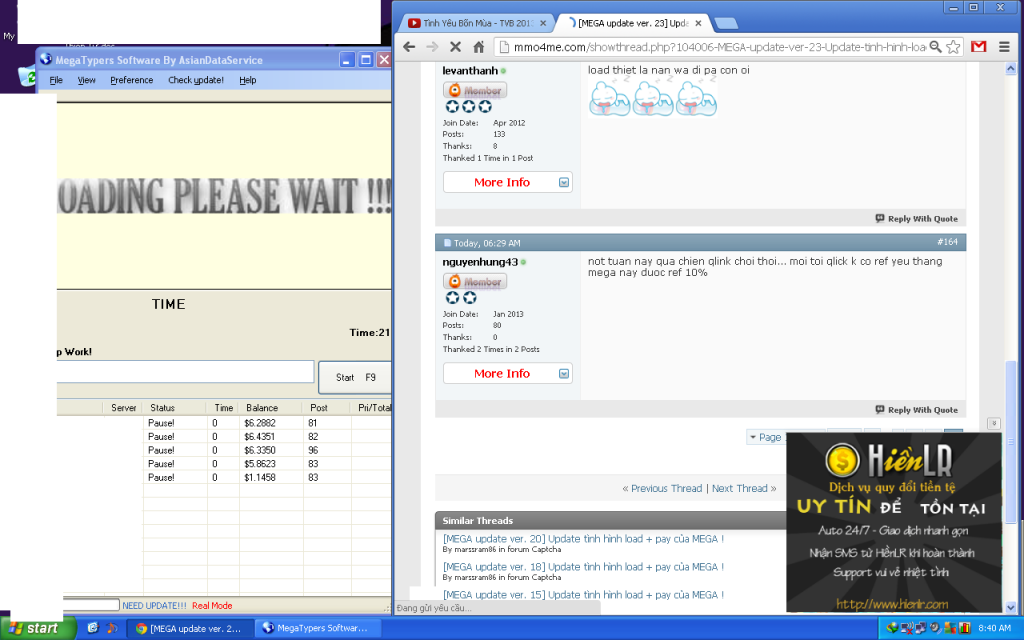Open the Gmail extension icon in Chrome

pyautogui.click(x=978, y=47)
